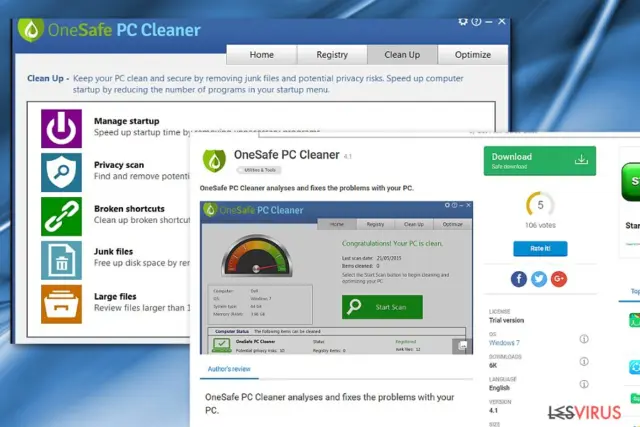Show info for OS Windows 7
This screenshot has height=427, width=640.
coord(584,339)
